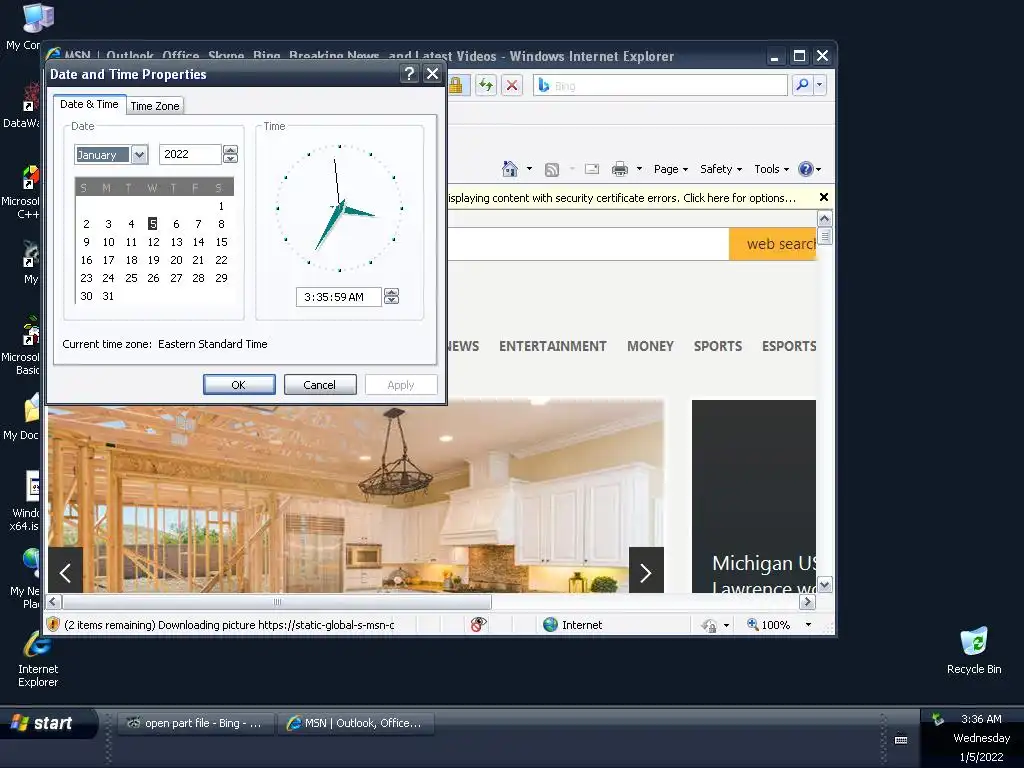Open the search provider dropdown arrow
The height and width of the screenshot is (768, 1024).
[x=820, y=85]
